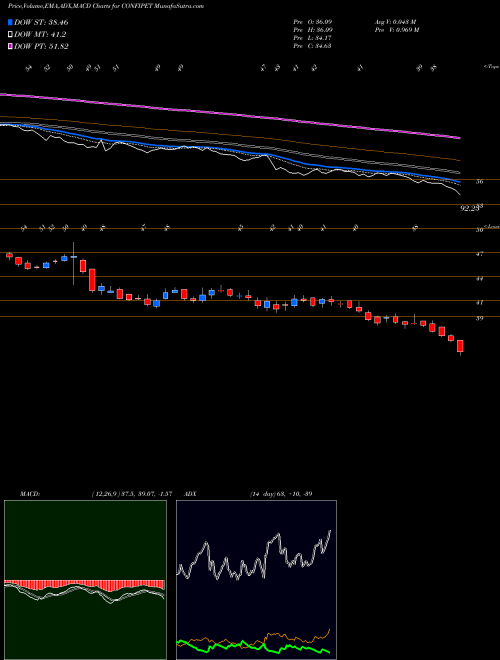Screen dimensions: 500x660
Task: Click the magenta long-term average line's right end
Action: point(459,137)
